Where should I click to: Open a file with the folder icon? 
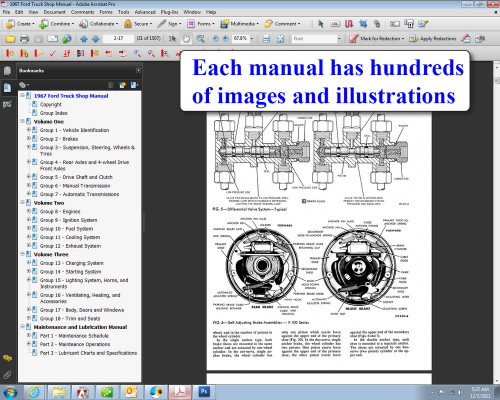click(x=10, y=39)
